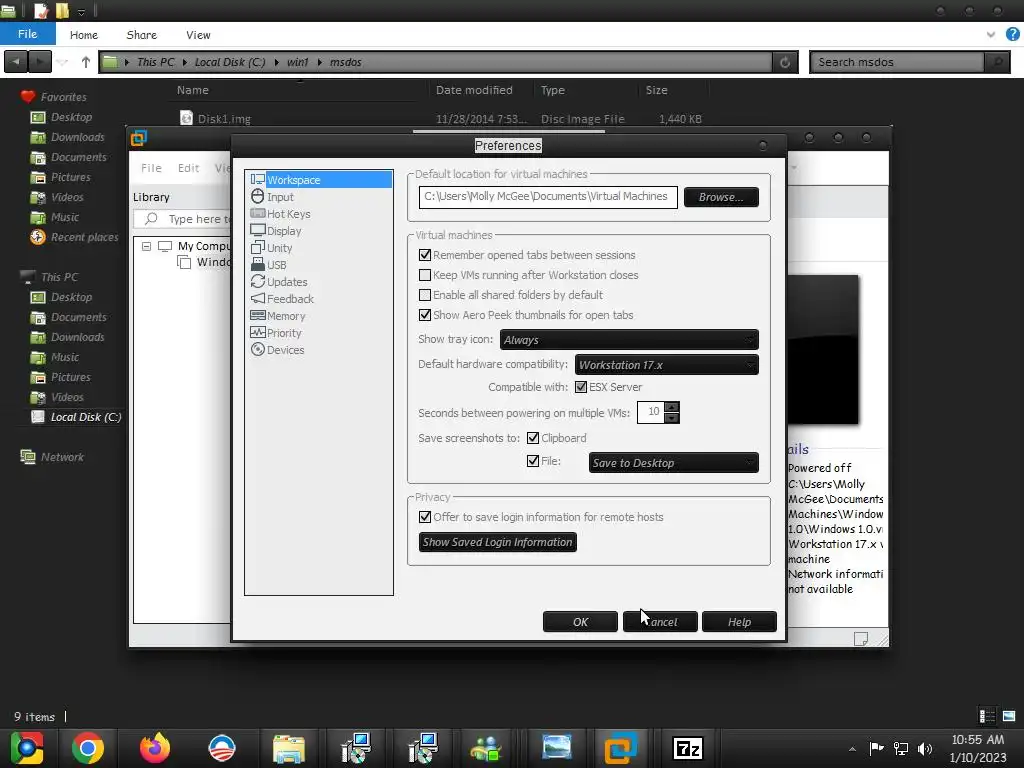Enable Keep VMs running after Workstation closes

(424, 275)
